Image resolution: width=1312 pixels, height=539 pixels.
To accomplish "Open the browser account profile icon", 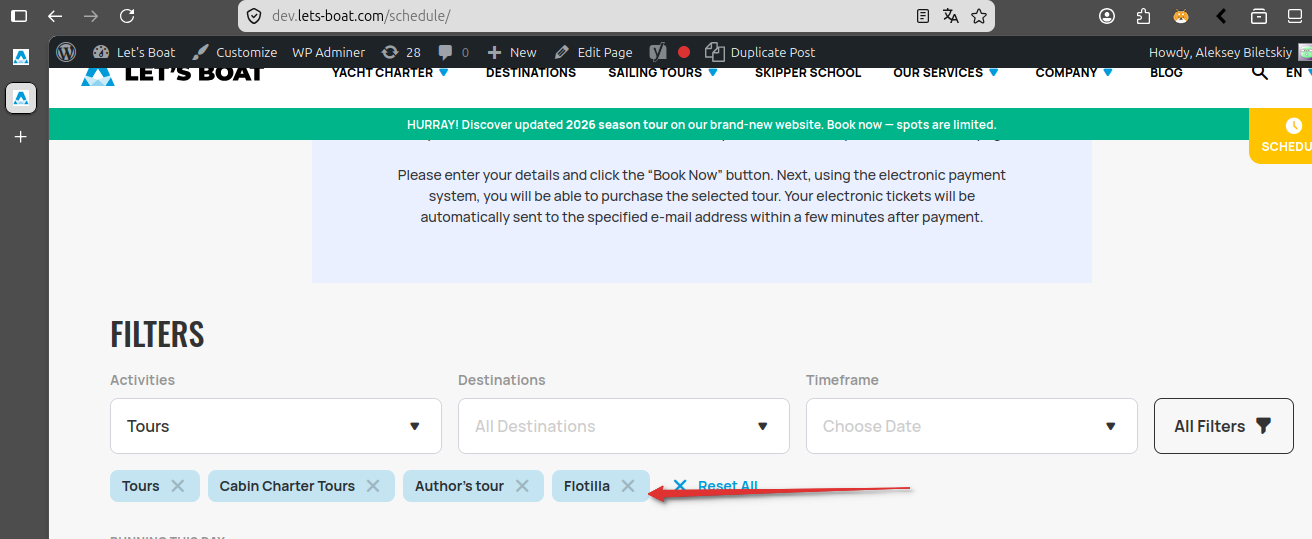I will (1107, 16).
